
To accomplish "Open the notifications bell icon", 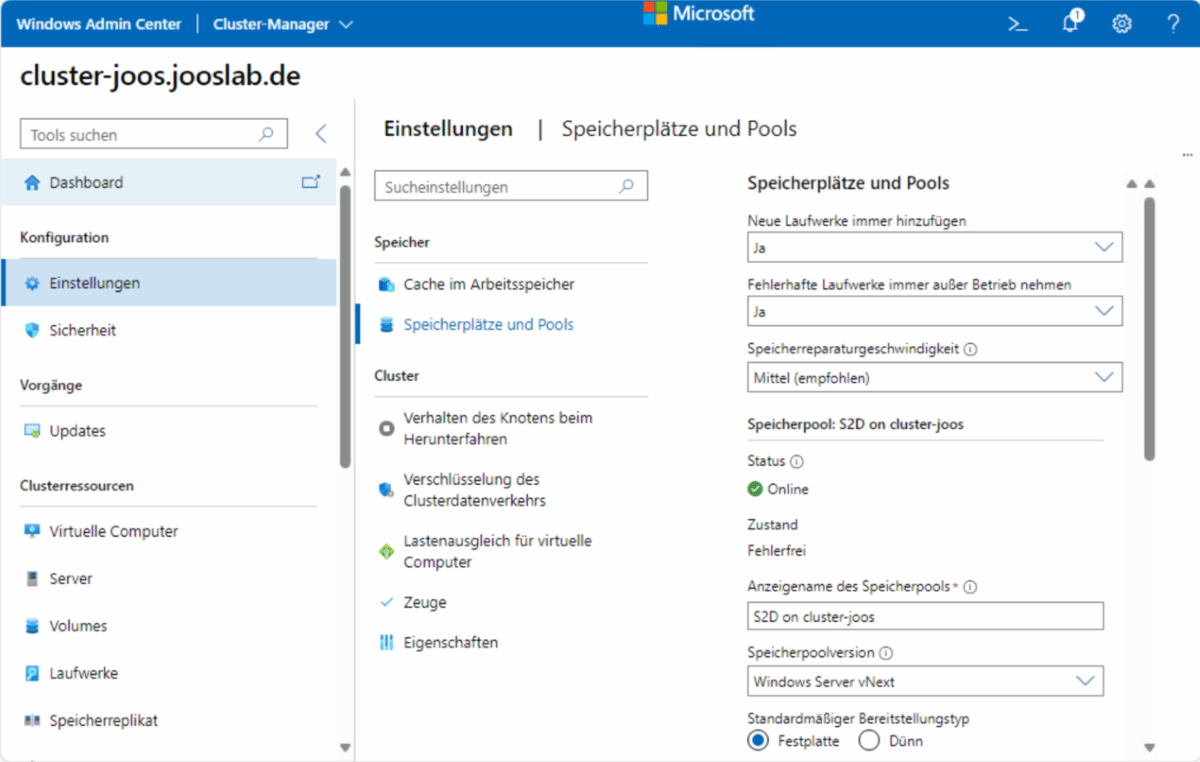I will tap(1070, 23).
